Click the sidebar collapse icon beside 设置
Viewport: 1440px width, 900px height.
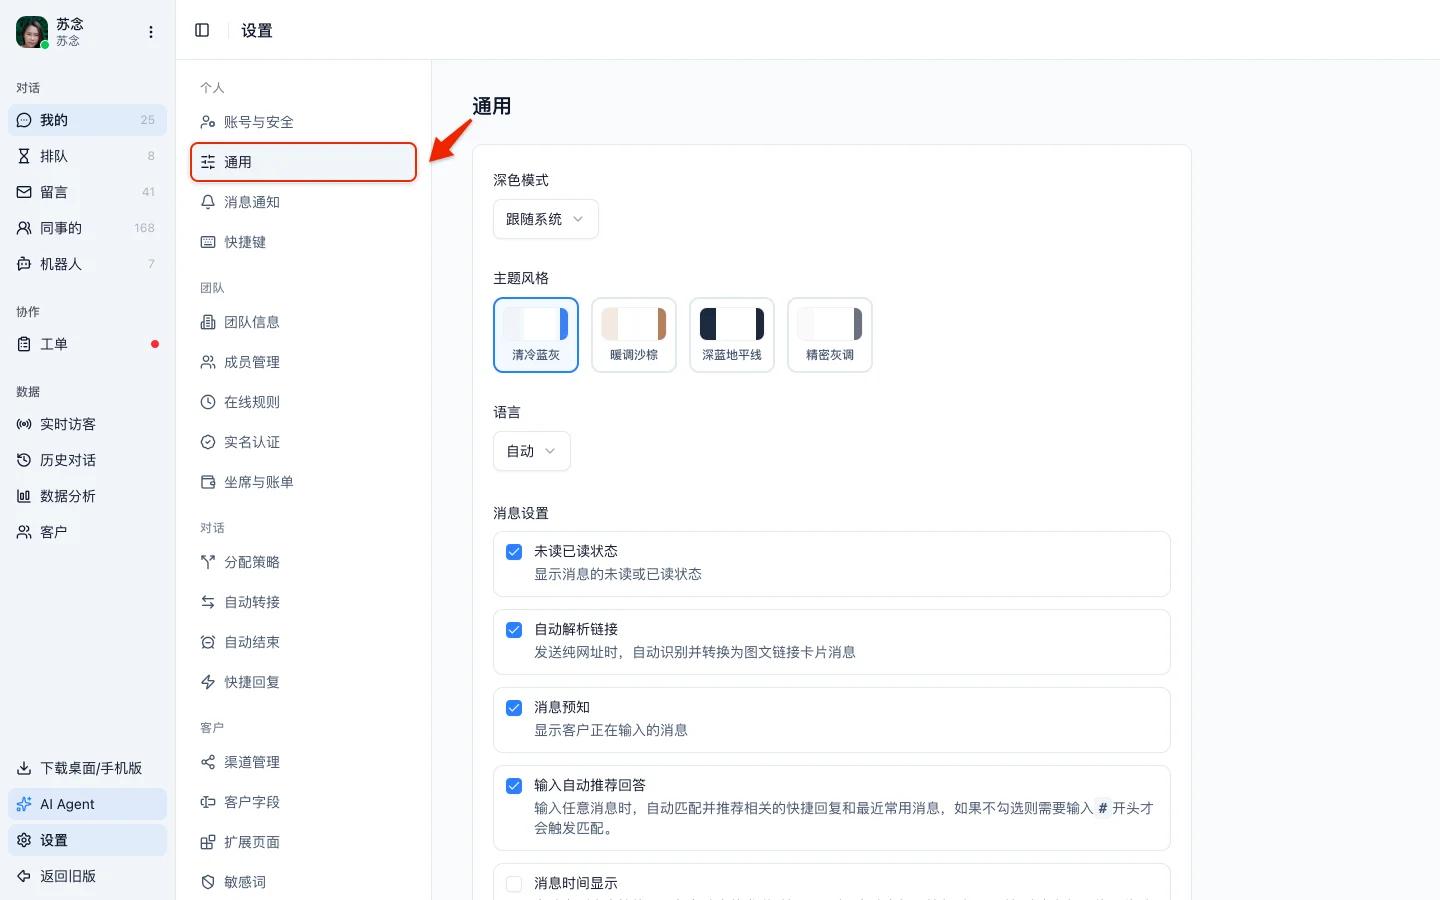pos(202,30)
